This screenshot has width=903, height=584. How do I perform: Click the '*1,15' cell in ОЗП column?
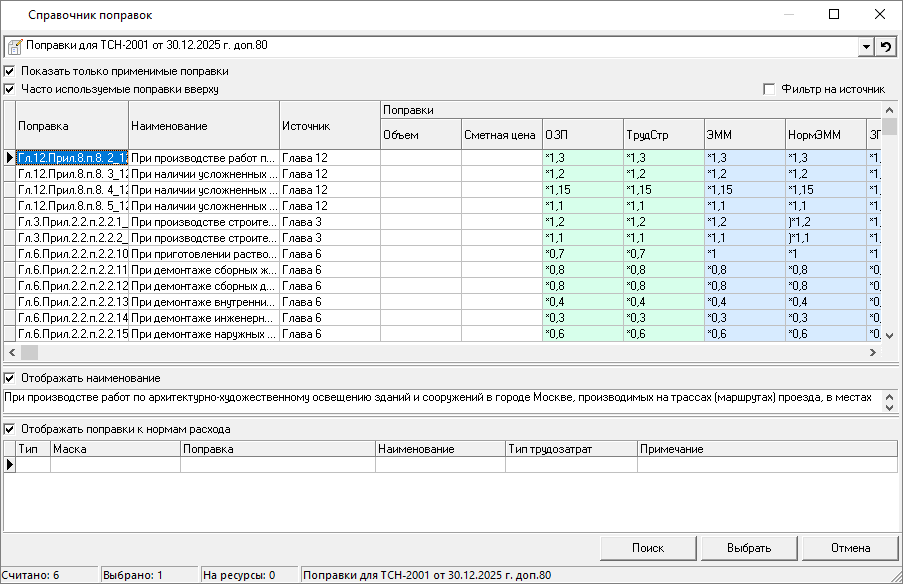point(583,190)
